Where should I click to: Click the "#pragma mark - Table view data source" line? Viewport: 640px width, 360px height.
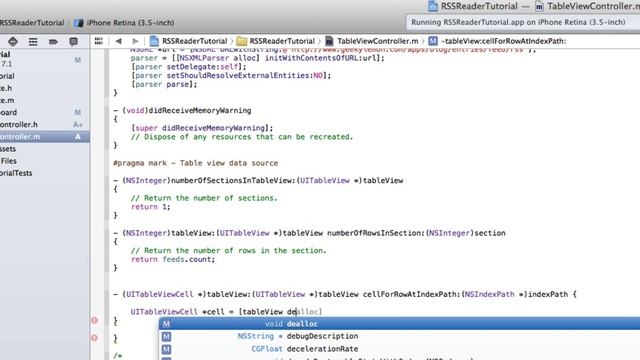click(x=196, y=163)
